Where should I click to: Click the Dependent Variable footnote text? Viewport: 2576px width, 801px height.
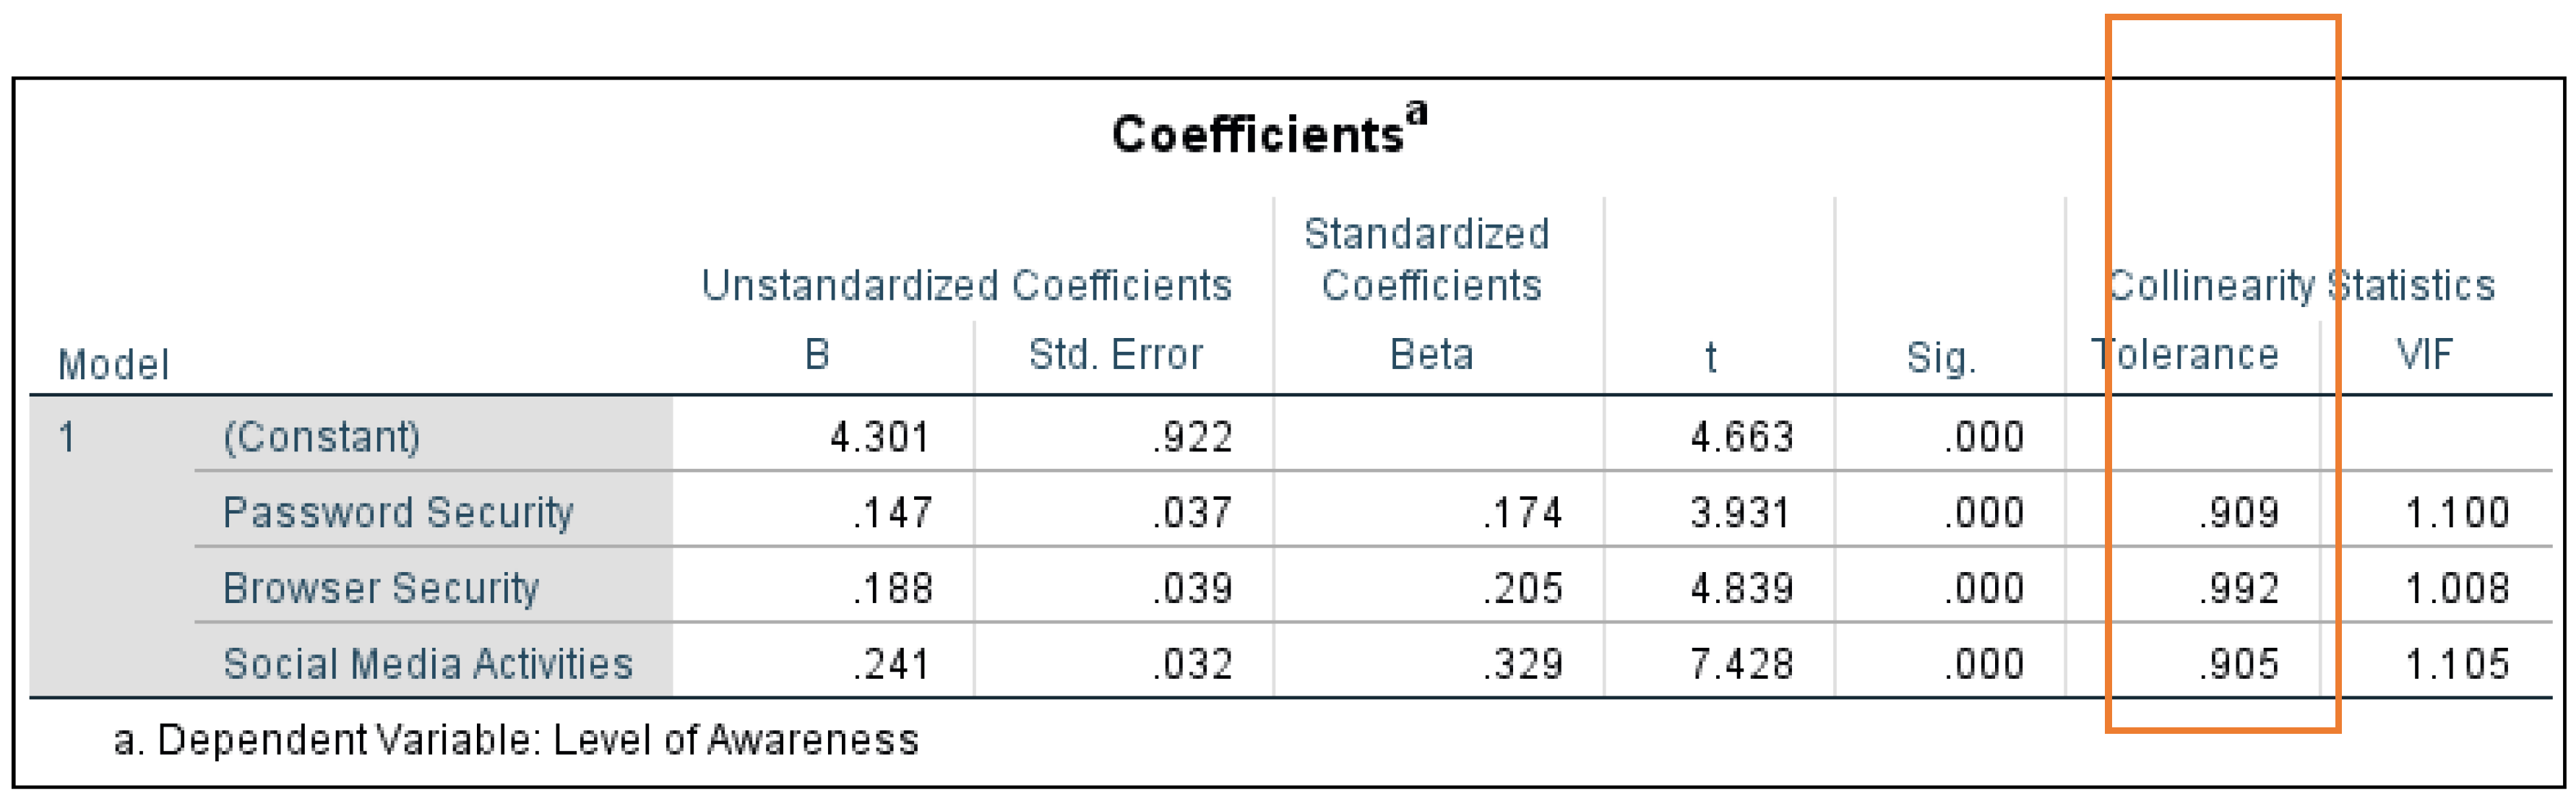516,741
